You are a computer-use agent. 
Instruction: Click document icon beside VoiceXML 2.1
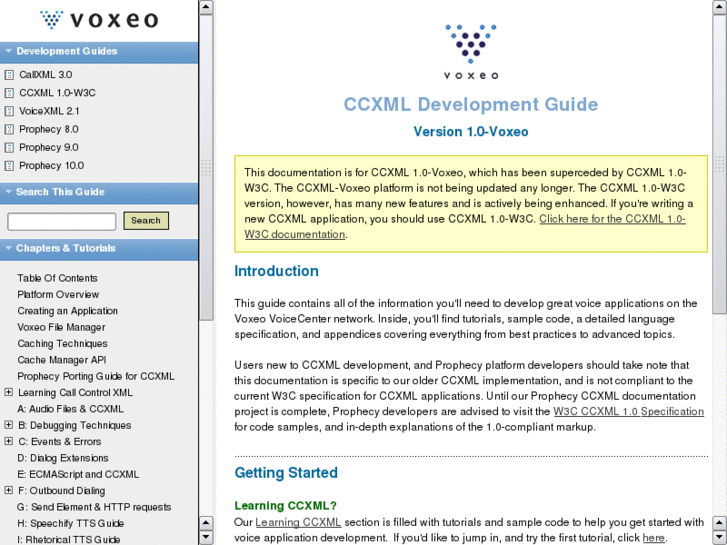[9, 111]
